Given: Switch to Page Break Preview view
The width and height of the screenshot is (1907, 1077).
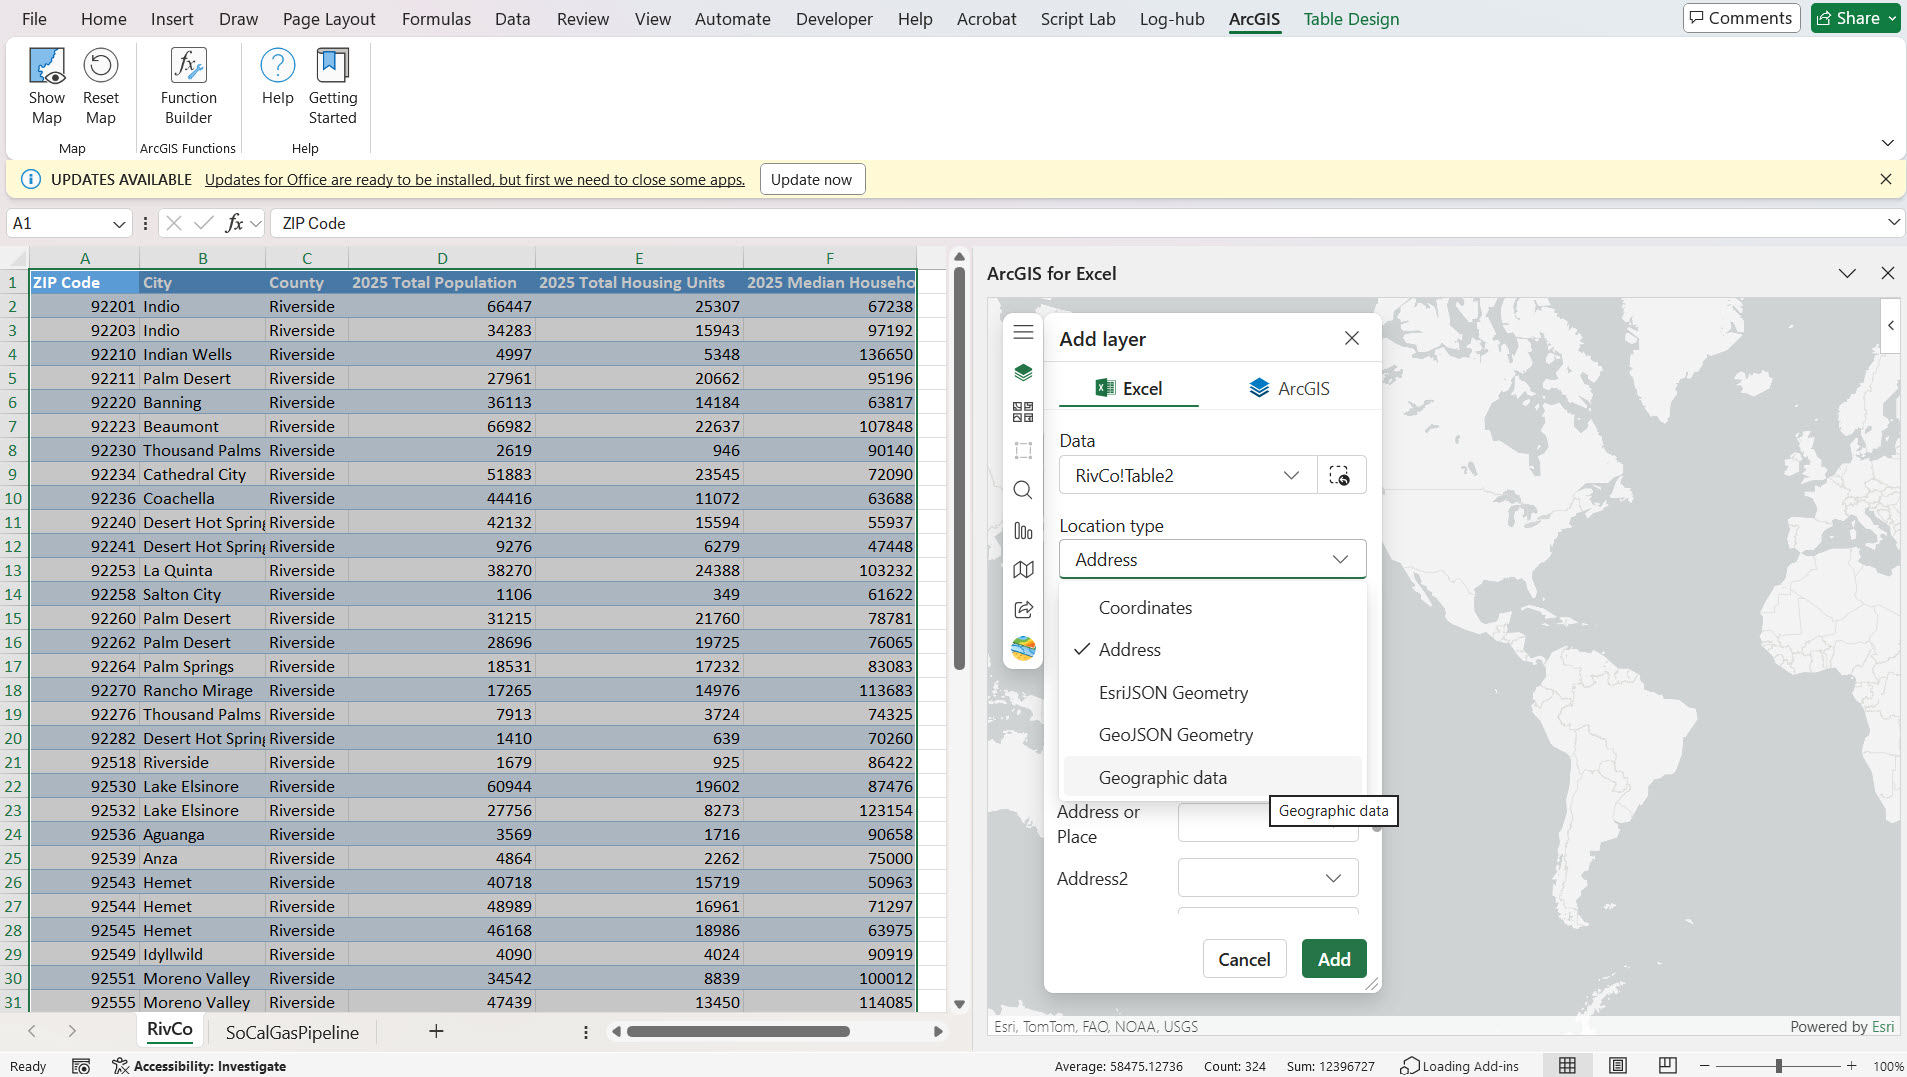Looking at the screenshot, I should [1668, 1066].
